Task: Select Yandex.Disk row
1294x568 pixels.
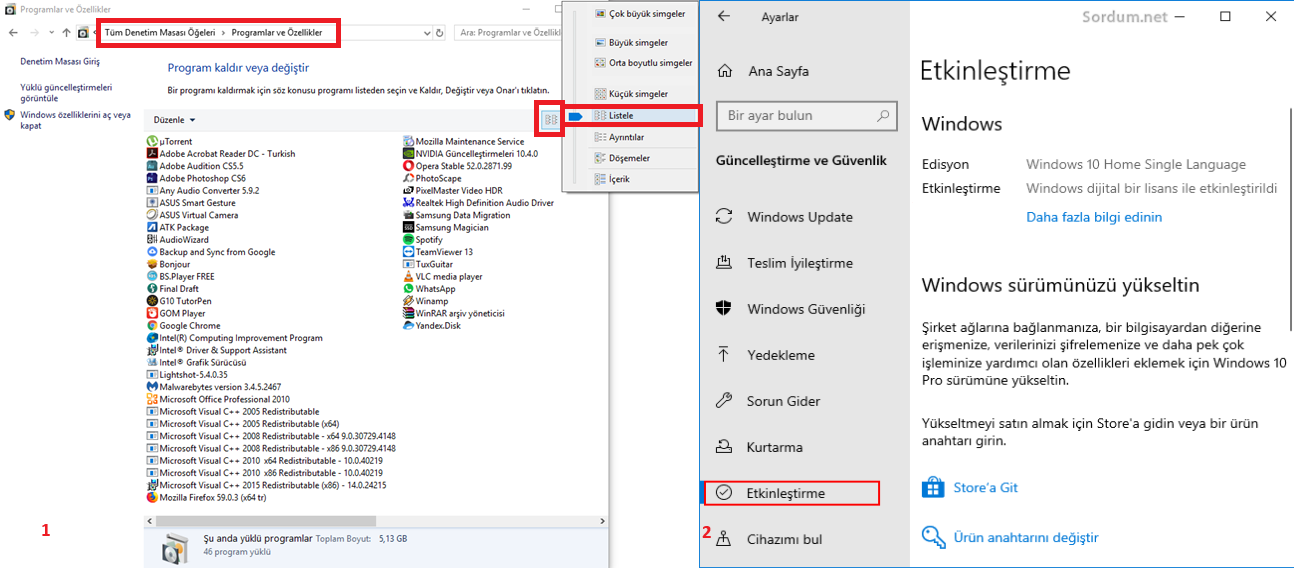Action: click(x=431, y=326)
